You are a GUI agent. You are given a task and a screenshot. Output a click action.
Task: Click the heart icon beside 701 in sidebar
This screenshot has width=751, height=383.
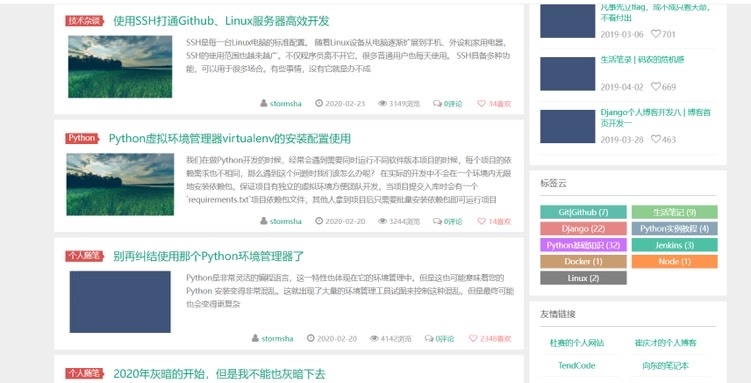pos(656,34)
